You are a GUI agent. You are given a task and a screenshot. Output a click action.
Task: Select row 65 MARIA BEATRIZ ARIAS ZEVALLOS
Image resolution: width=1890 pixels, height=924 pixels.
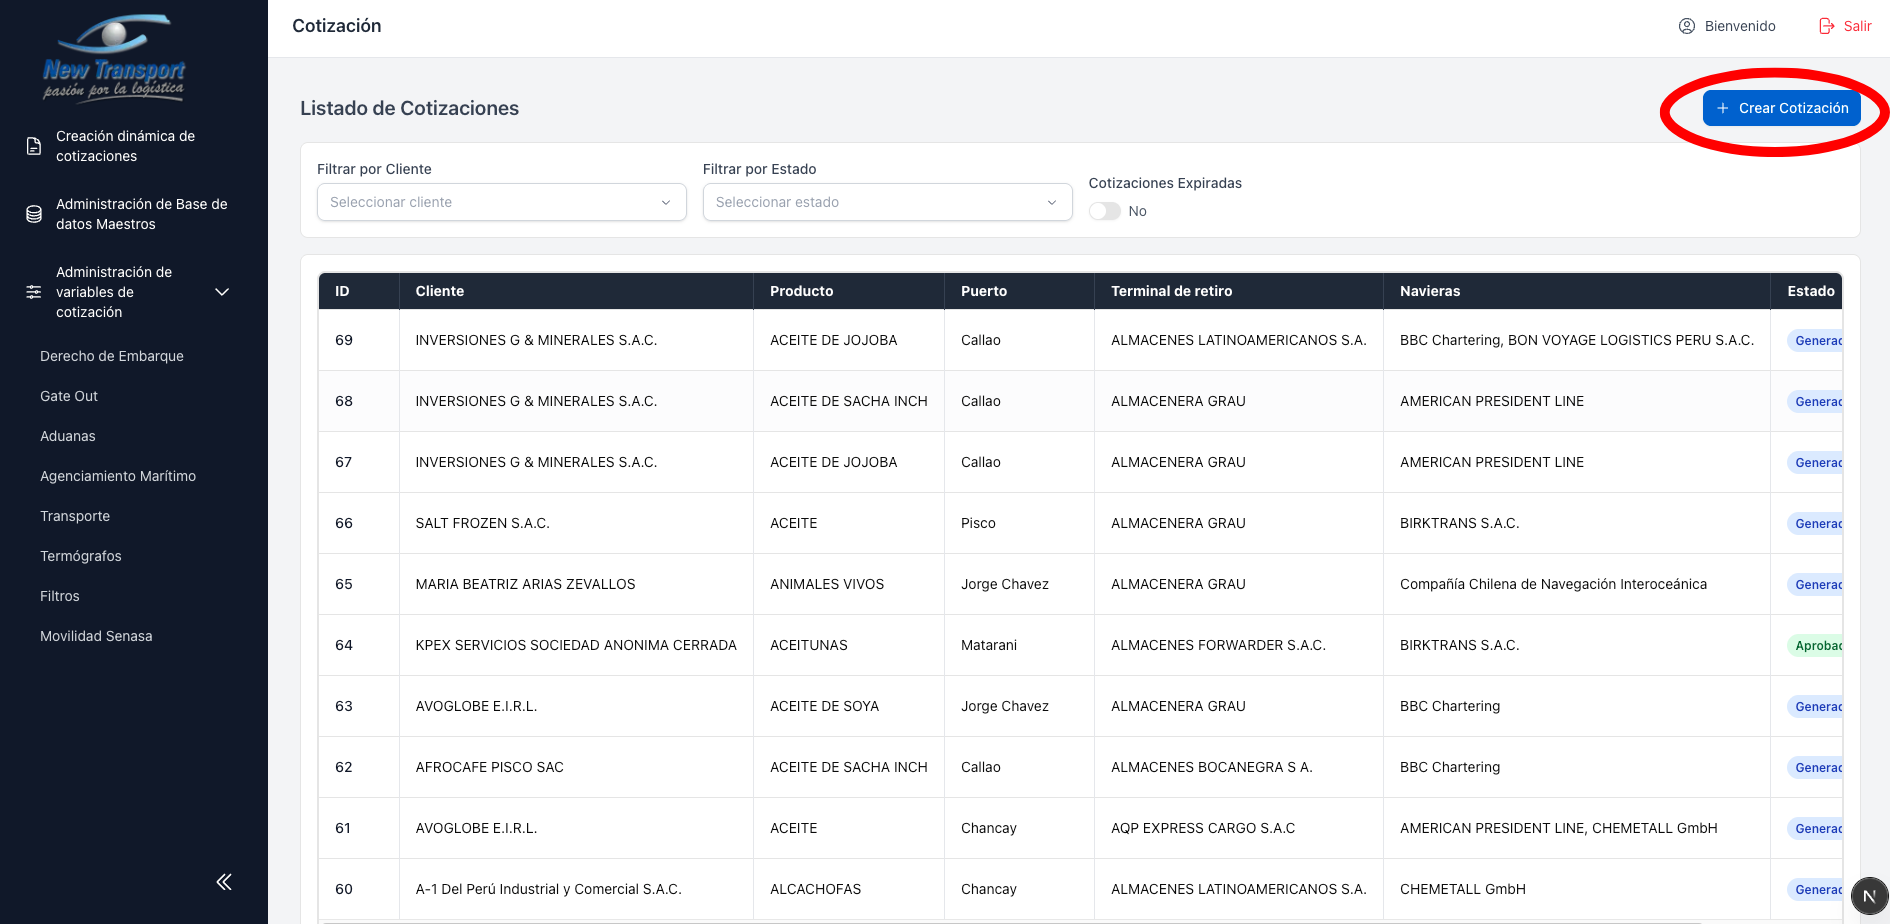coord(525,584)
